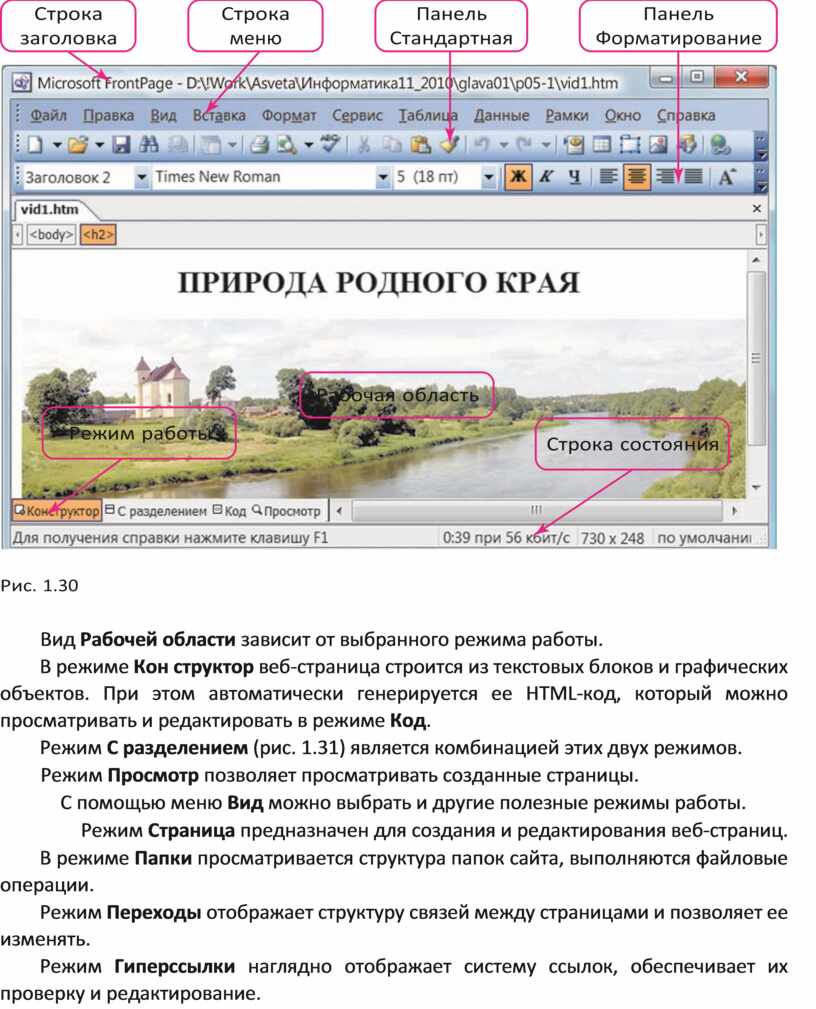
Task: Open the Заголовок 2 style dropdown
Action: 142,177
